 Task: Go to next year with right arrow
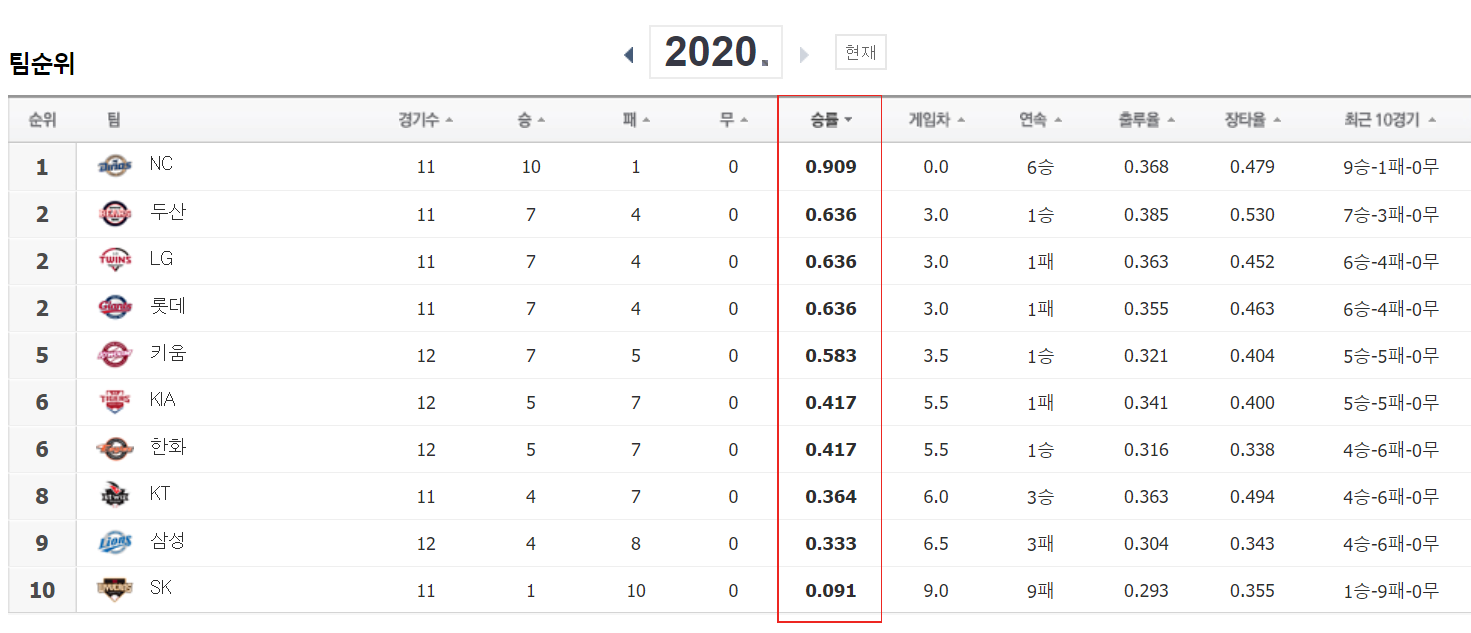pyautogui.click(x=804, y=54)
